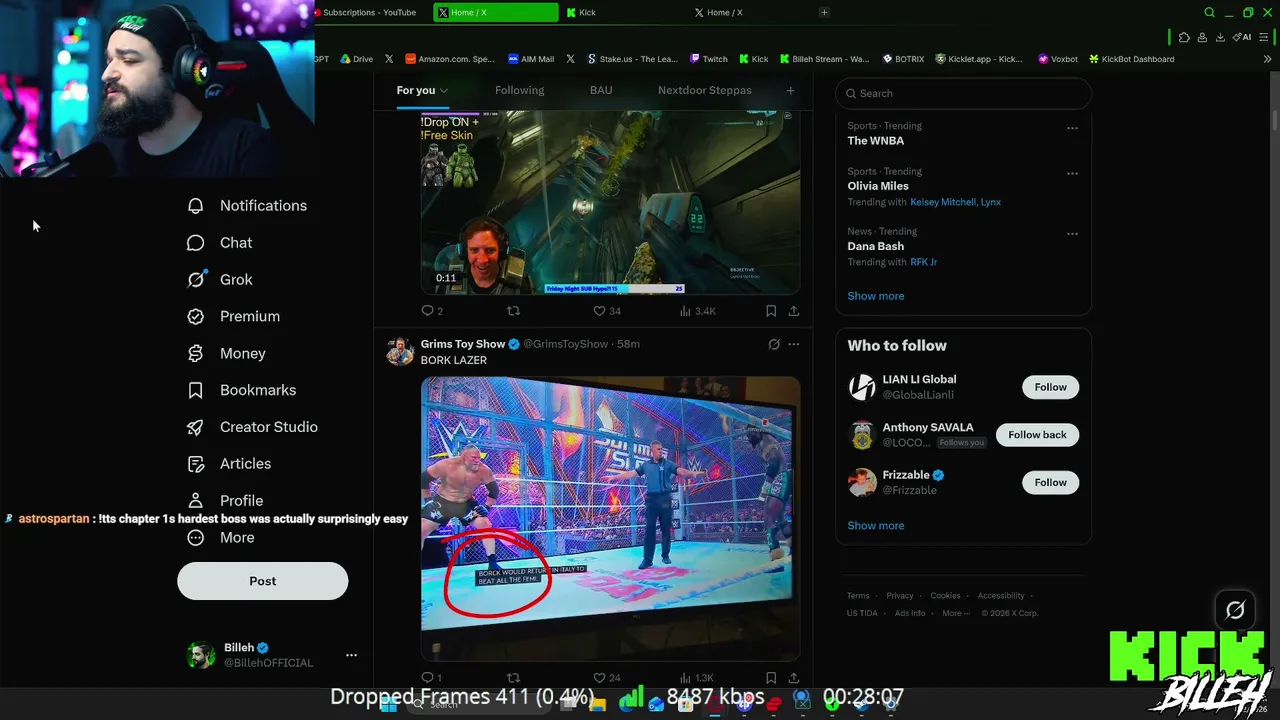Open a new browser tab
Screen dimensions: 1280x720
pos(824,13)
